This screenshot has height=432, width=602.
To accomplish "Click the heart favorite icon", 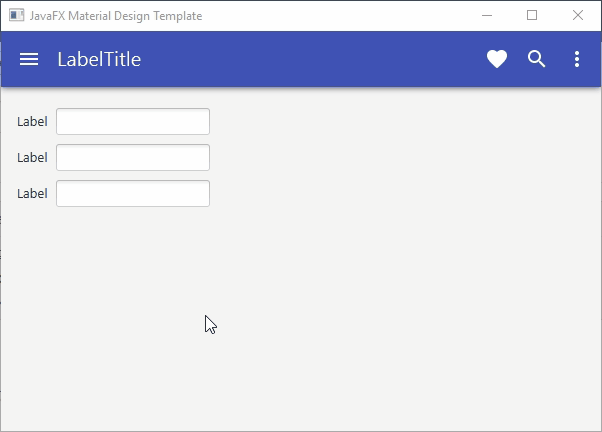I will tap(497, 59).
